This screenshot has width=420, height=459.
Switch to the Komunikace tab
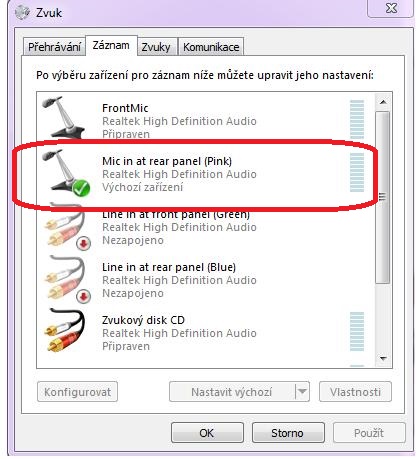tap(211, 47)
